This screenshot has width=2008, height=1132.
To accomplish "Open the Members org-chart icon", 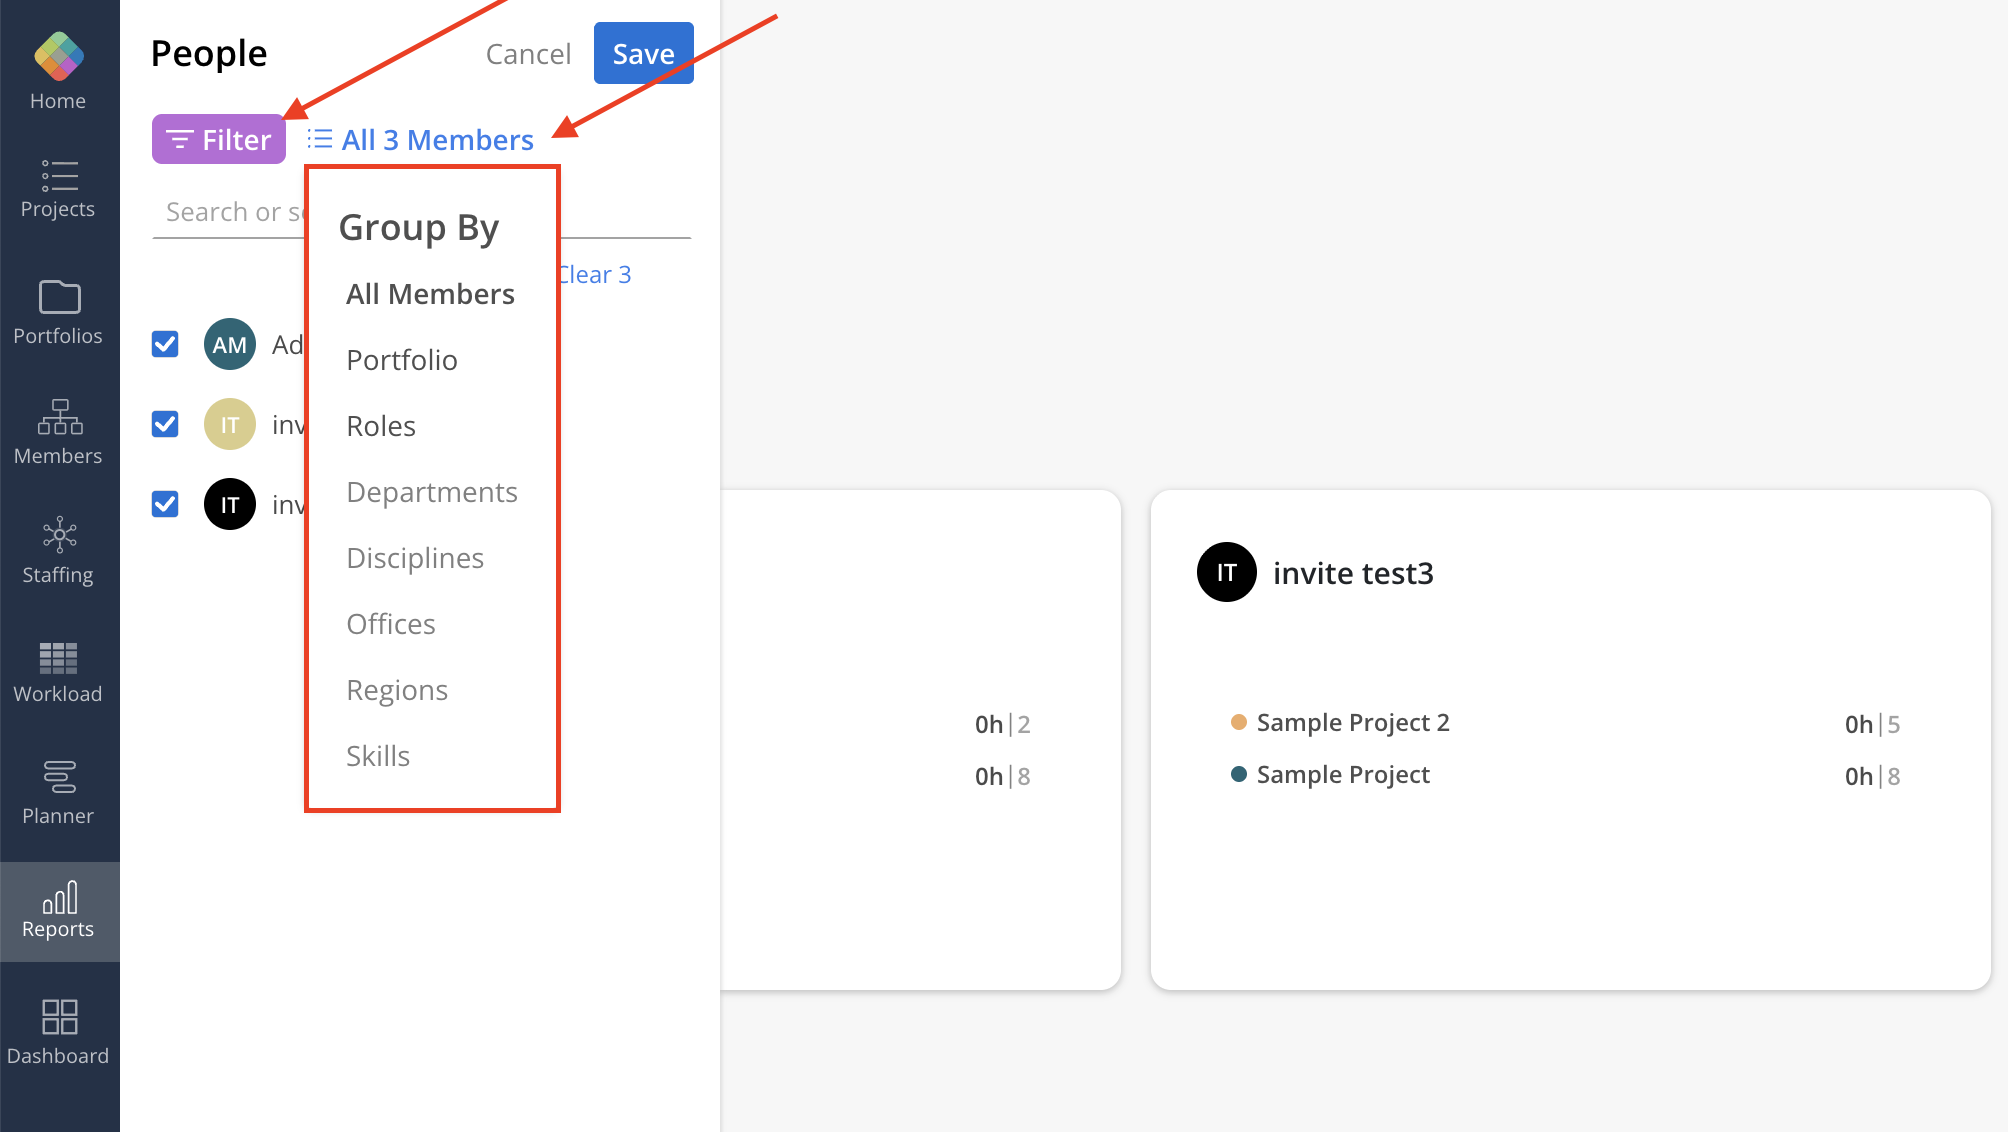I will (x=59, y=417).
